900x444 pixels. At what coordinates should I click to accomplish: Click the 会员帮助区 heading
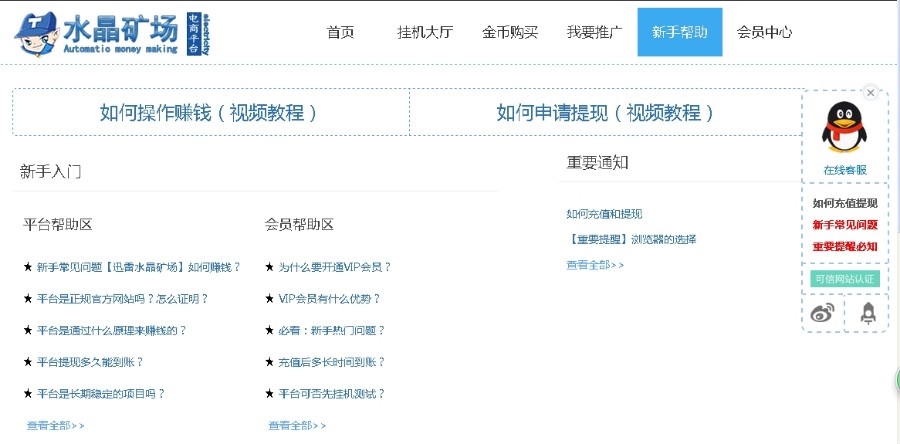coord(299,224)
